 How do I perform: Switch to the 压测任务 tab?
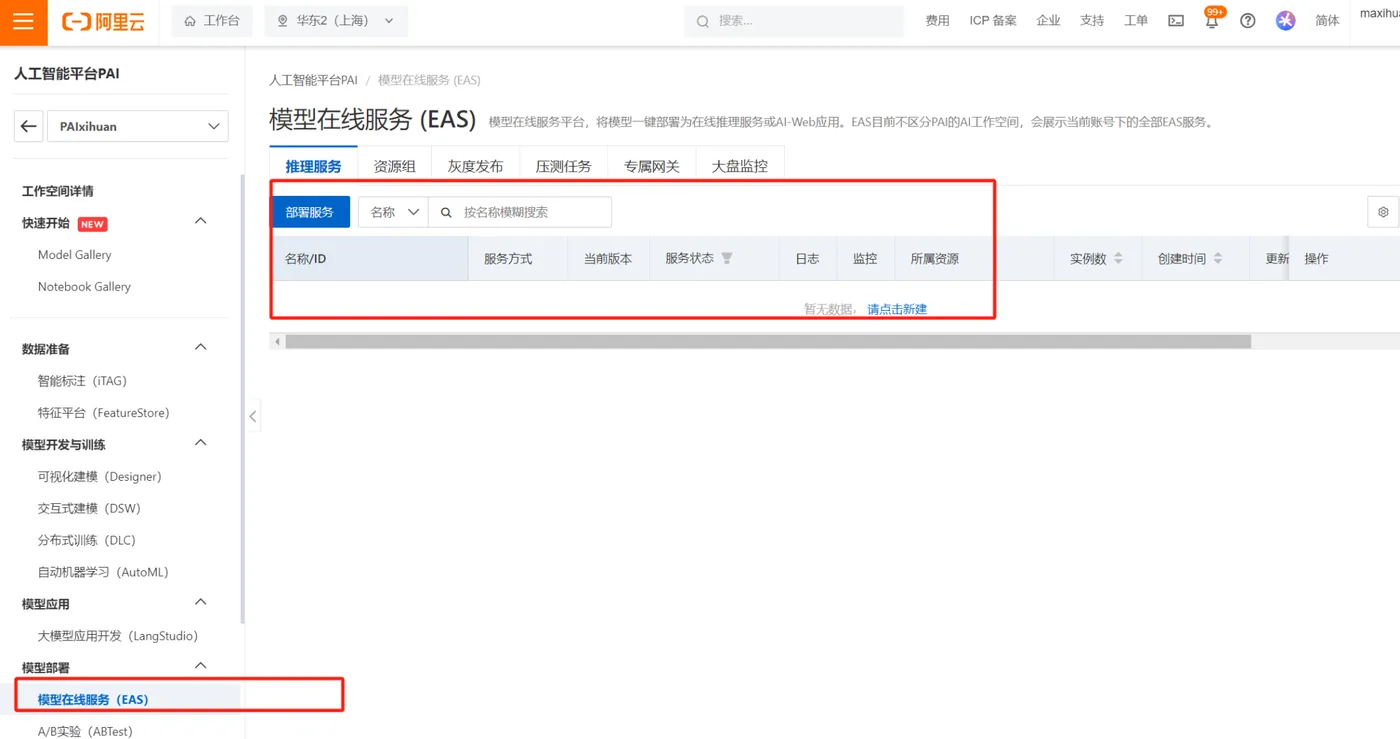[x=563, y=166]
